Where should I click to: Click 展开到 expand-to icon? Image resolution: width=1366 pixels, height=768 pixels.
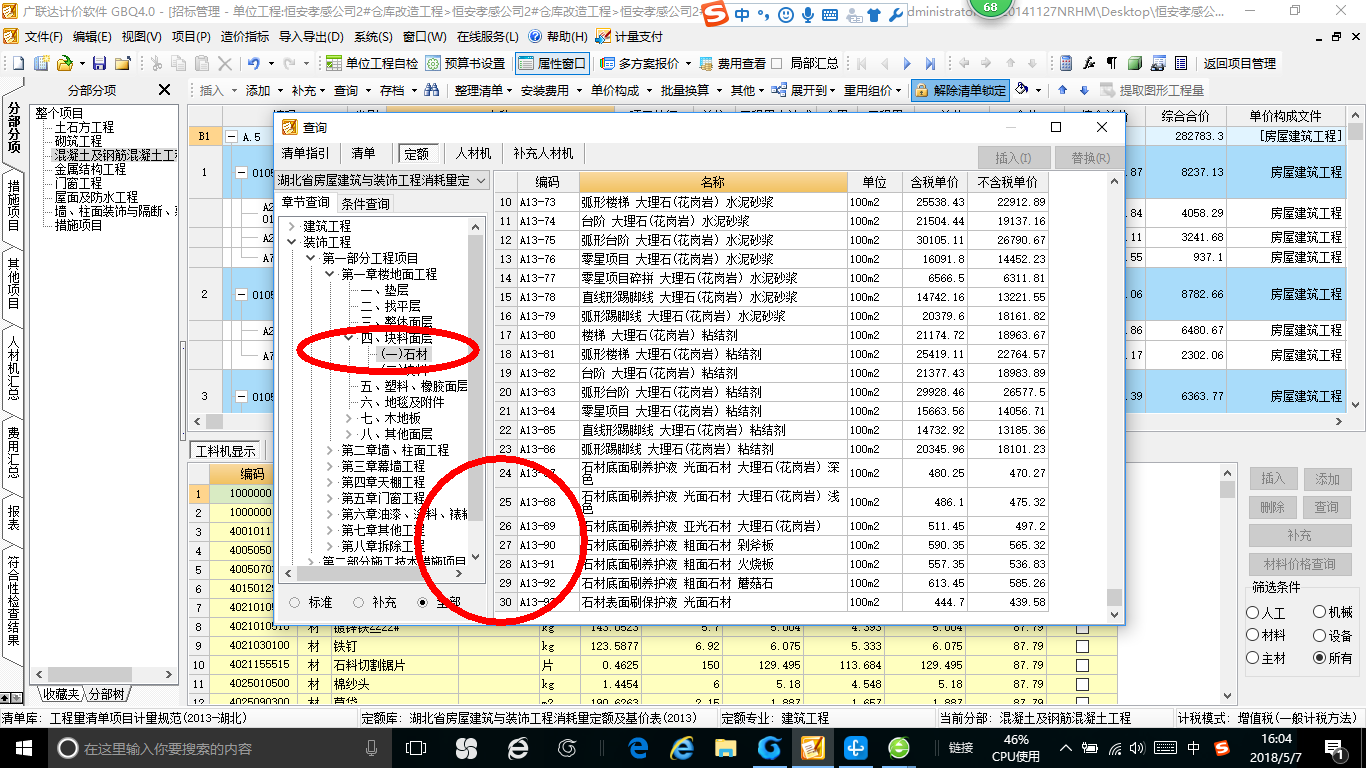point(781,90)
